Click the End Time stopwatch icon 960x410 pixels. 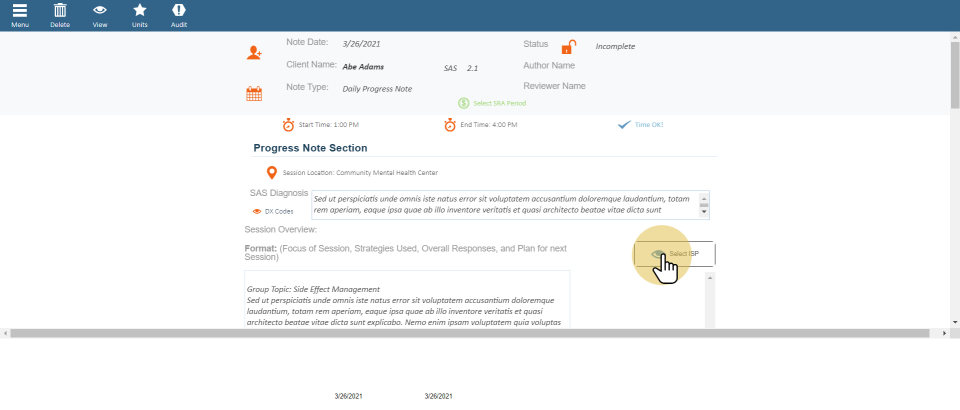450,125
